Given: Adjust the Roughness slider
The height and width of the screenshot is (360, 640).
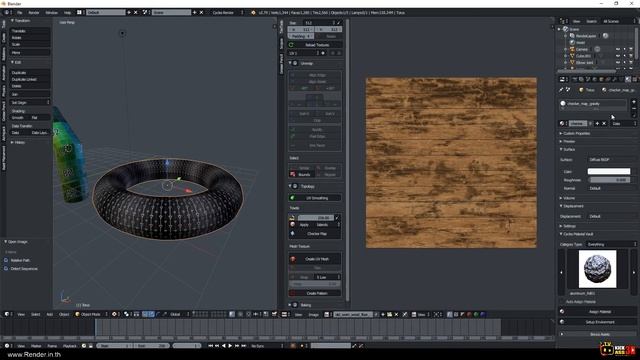Looking at the screenshot, I should [609, 180].
